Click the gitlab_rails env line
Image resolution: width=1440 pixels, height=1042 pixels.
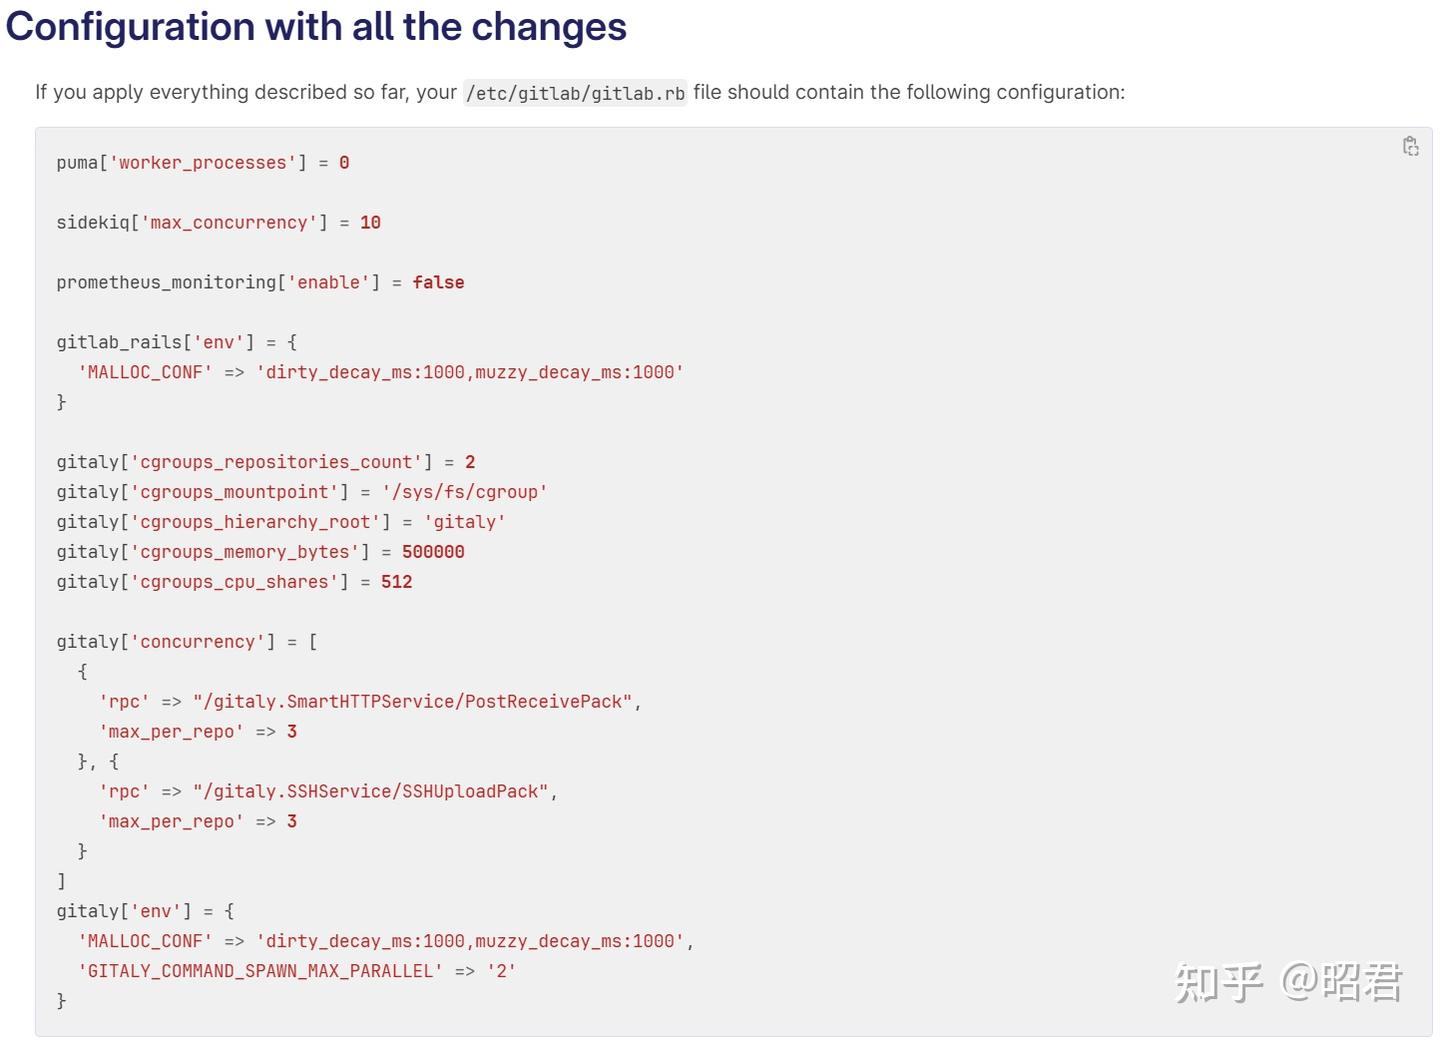pos(177,343)
